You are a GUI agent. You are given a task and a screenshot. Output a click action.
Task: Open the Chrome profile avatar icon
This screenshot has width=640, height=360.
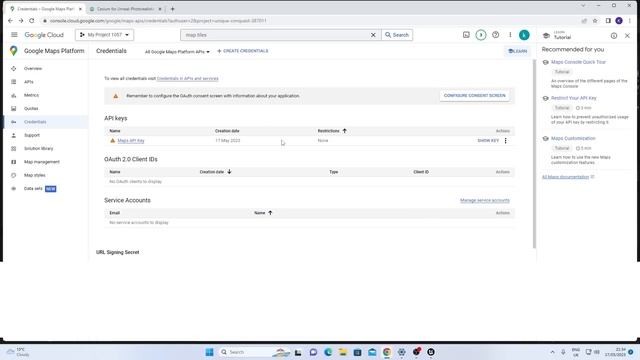point(619,21)
